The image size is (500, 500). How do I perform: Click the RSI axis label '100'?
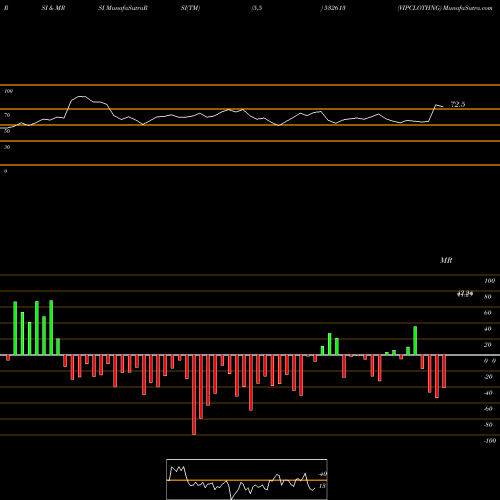tap(9, 91)
